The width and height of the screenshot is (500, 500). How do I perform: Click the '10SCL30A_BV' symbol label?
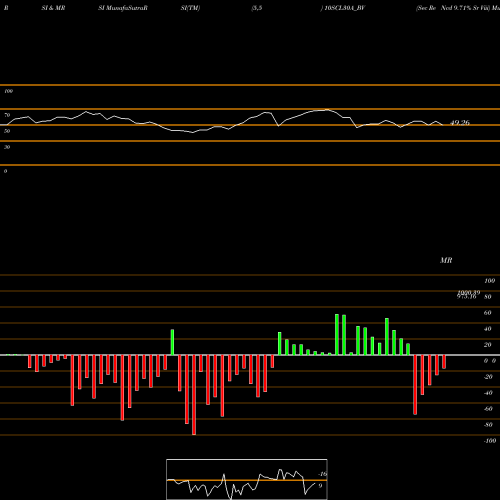tap(345, 8)
